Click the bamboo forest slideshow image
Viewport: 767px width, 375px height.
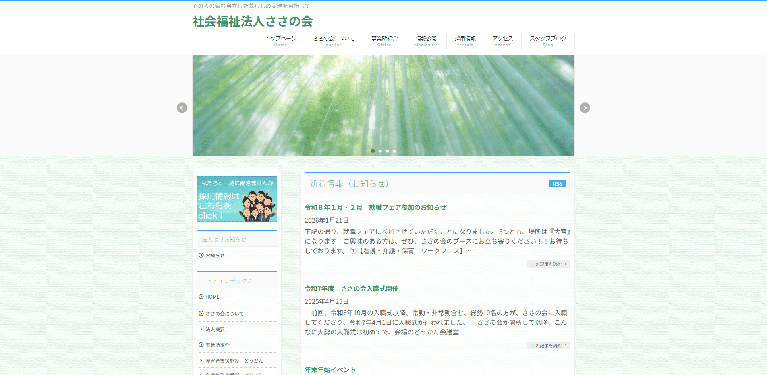pos(383,106)
